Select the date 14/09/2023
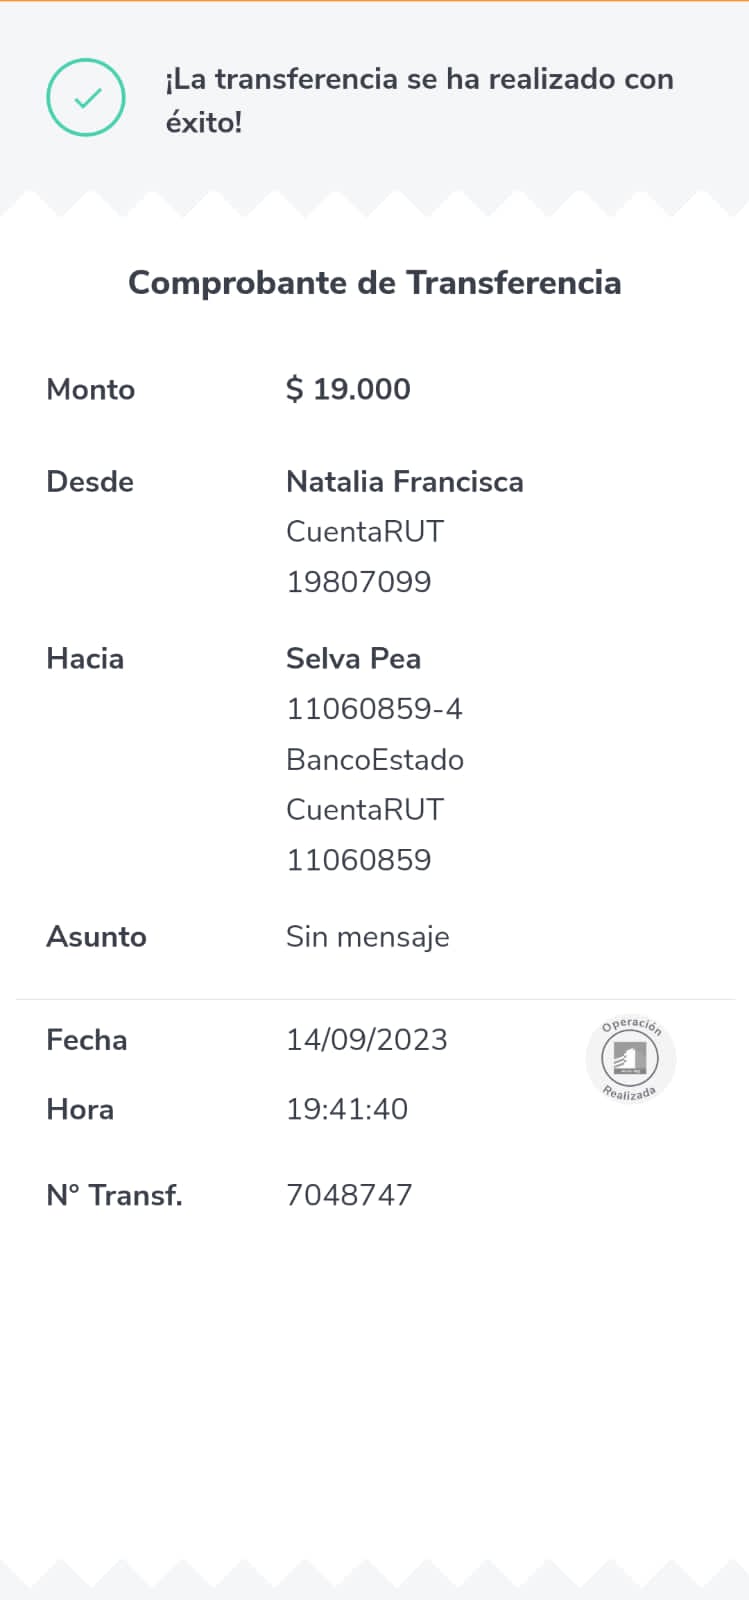 pos(366,1040)
